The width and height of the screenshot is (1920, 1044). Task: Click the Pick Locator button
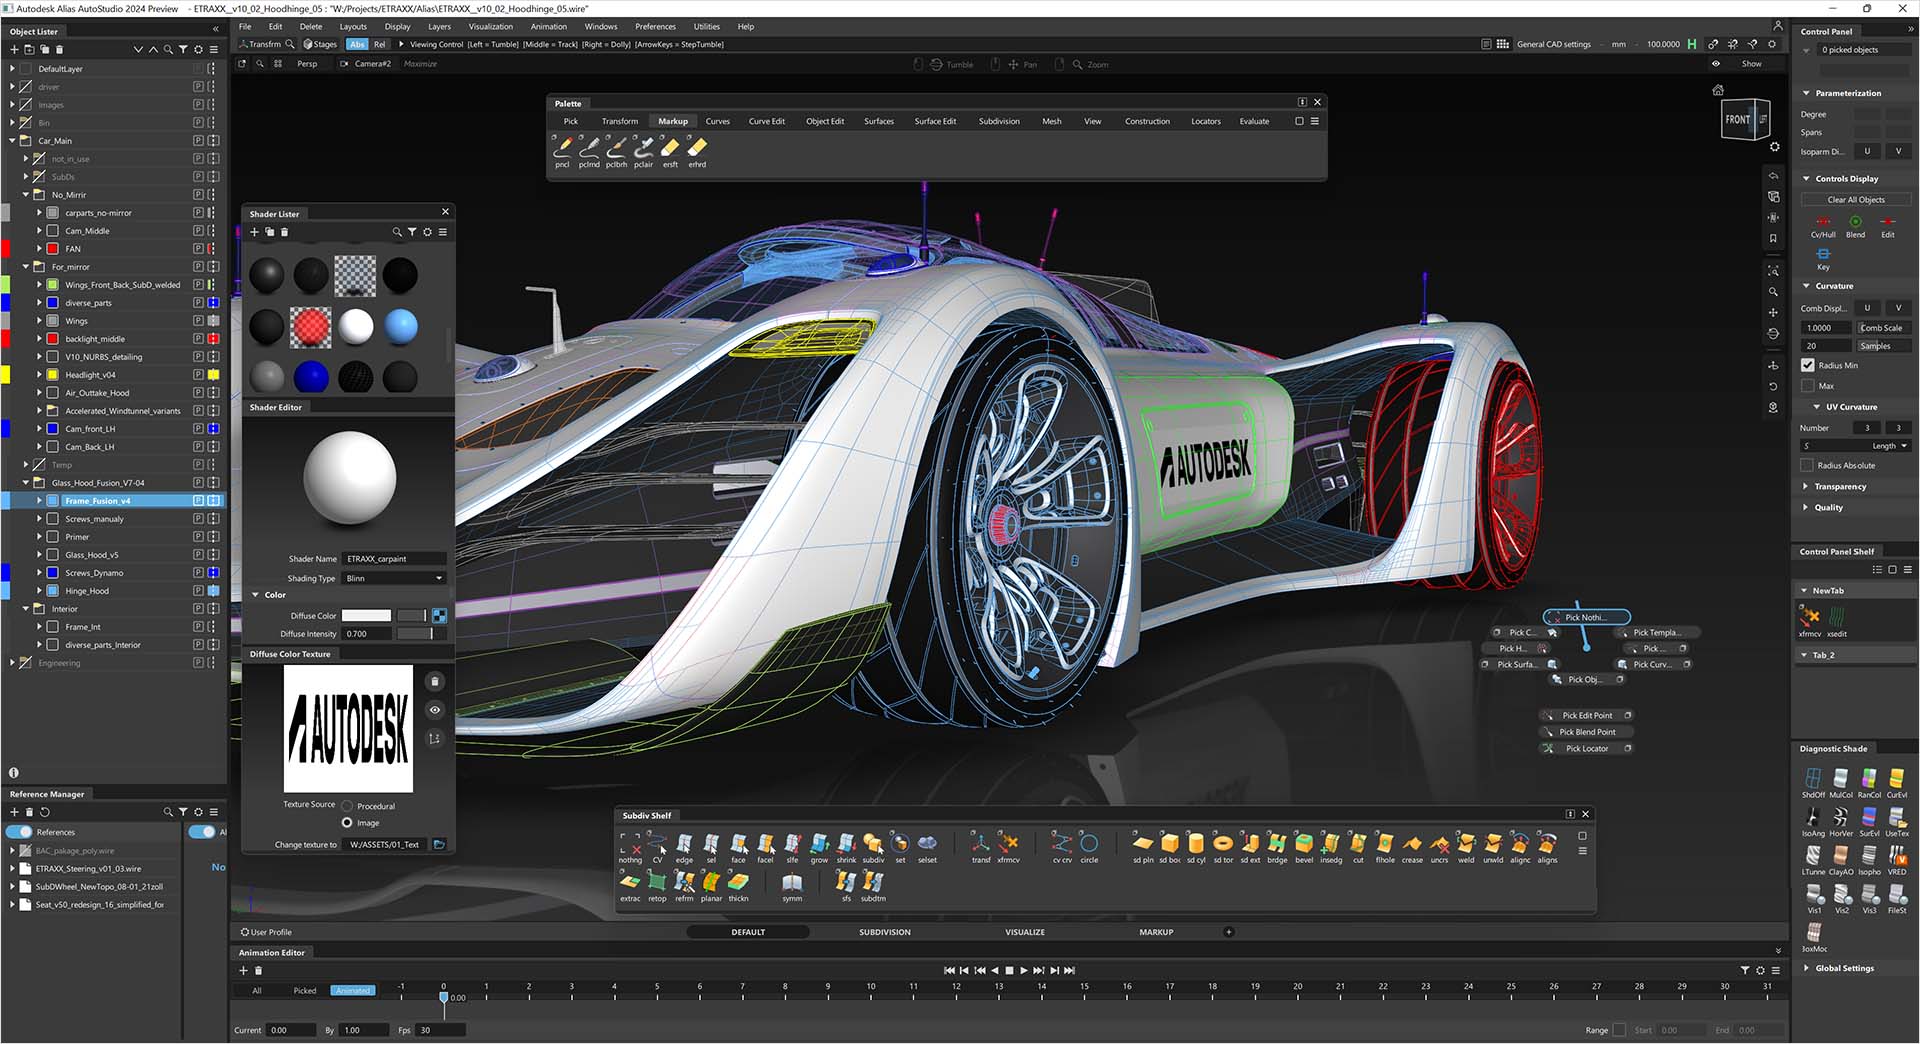1585,748
